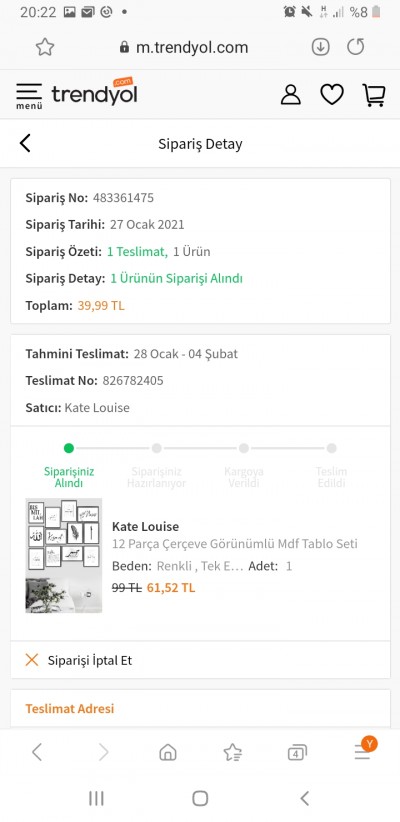Viewport: 400px width, 822px height.
Task: Open the user account icon
Action: point(290,95)
